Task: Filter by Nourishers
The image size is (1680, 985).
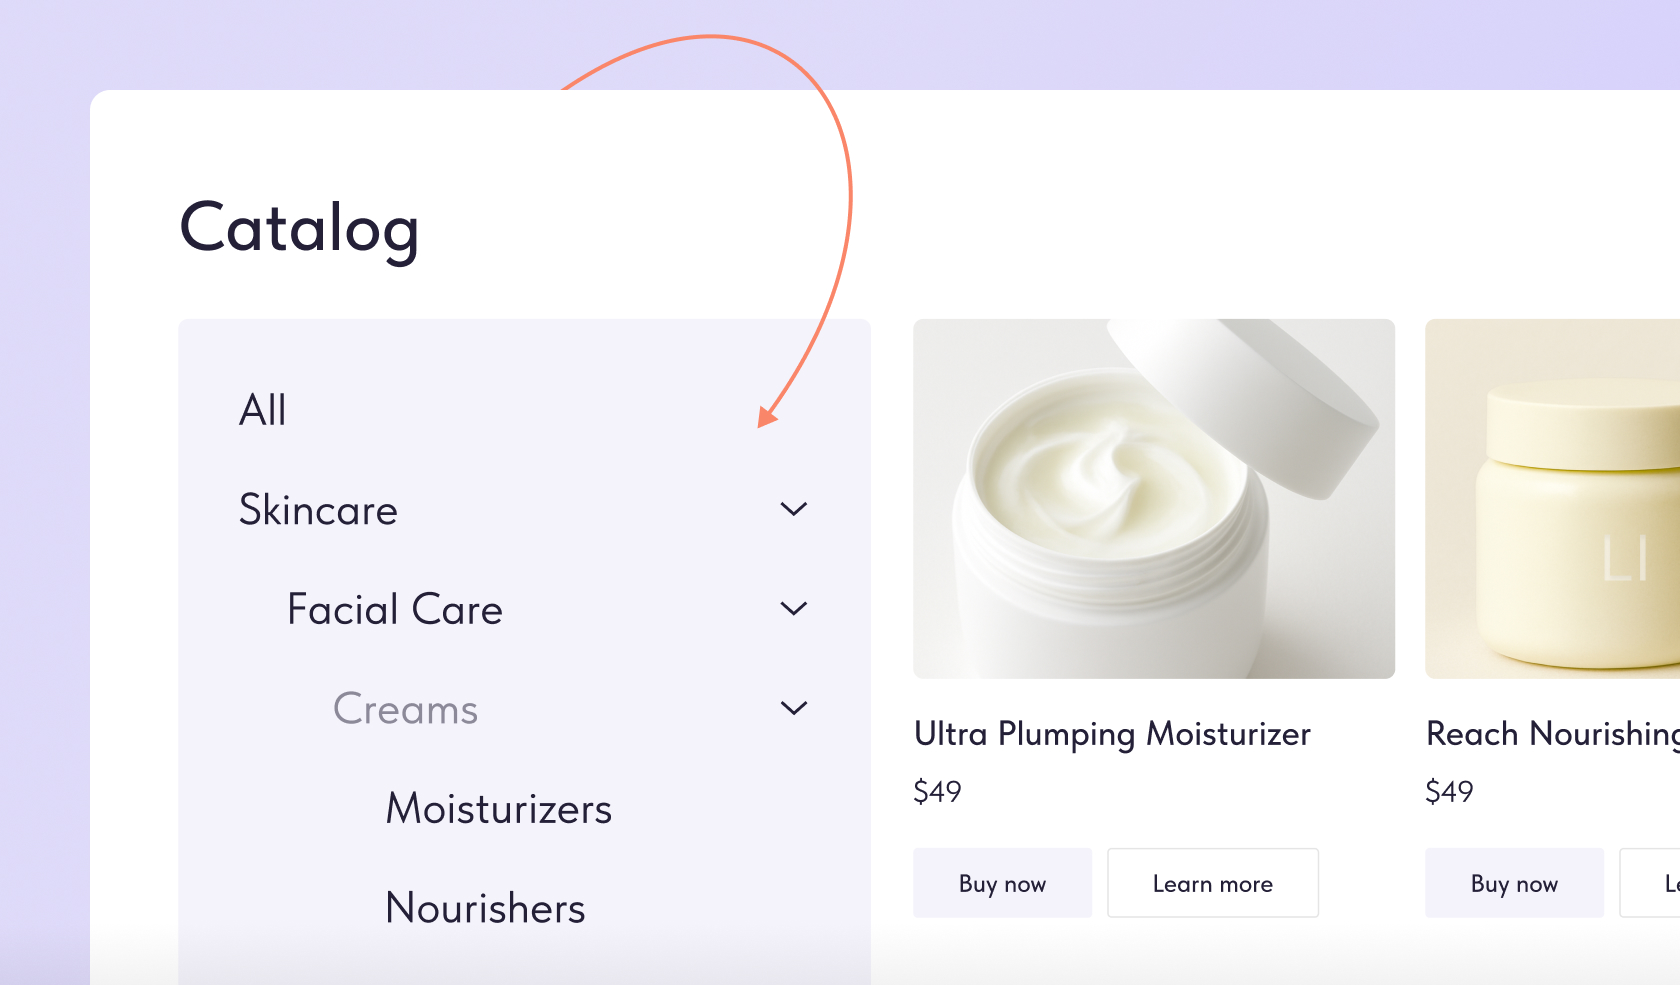Action: [x=485, y=908]
